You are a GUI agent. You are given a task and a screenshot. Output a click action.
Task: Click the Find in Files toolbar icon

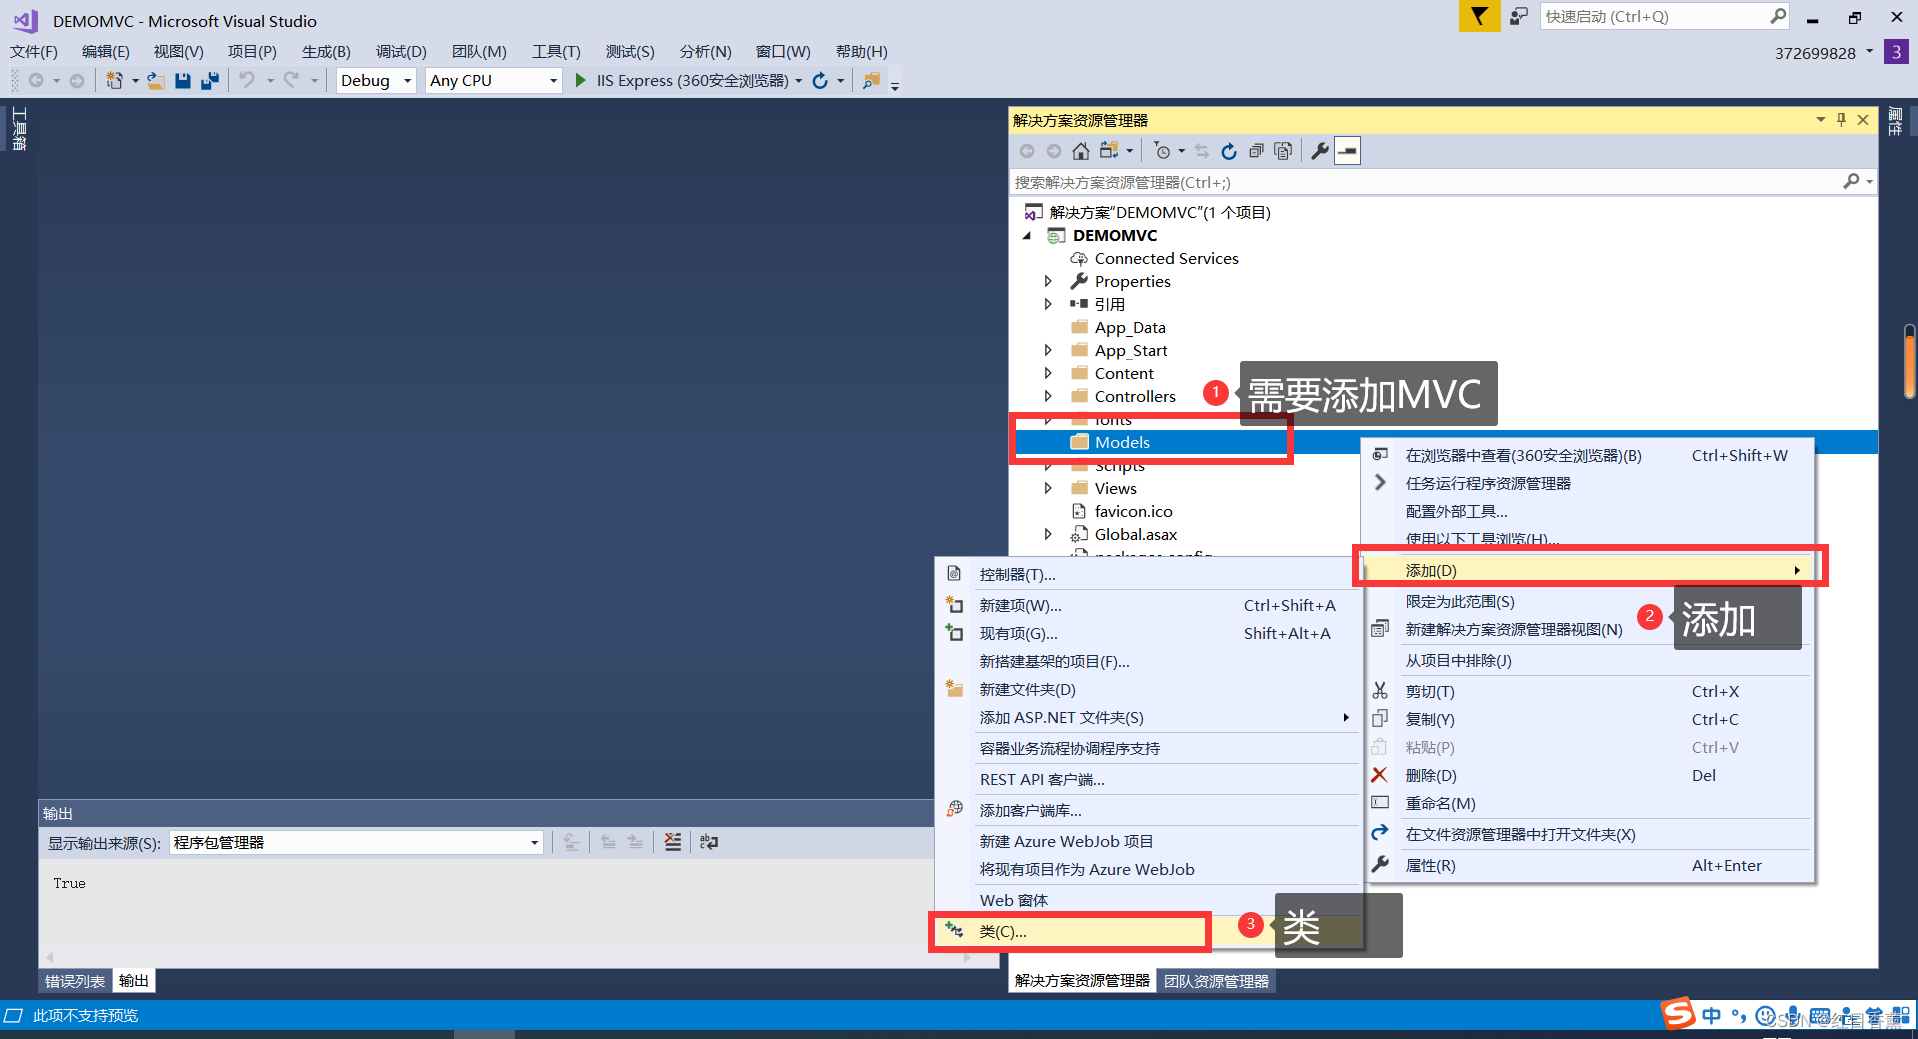pyautogui.click(x=872, y=81)
